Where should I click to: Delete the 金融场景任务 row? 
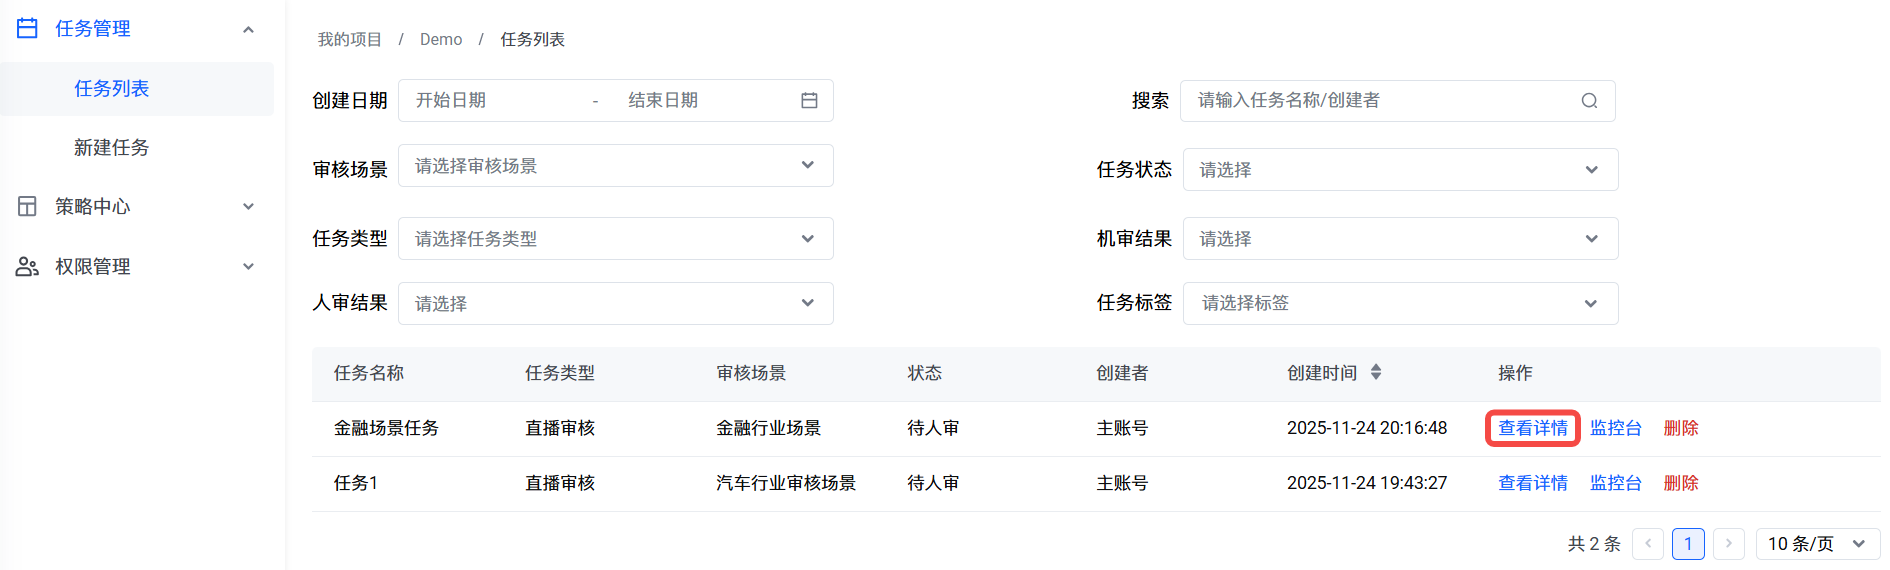[1680, 428]
